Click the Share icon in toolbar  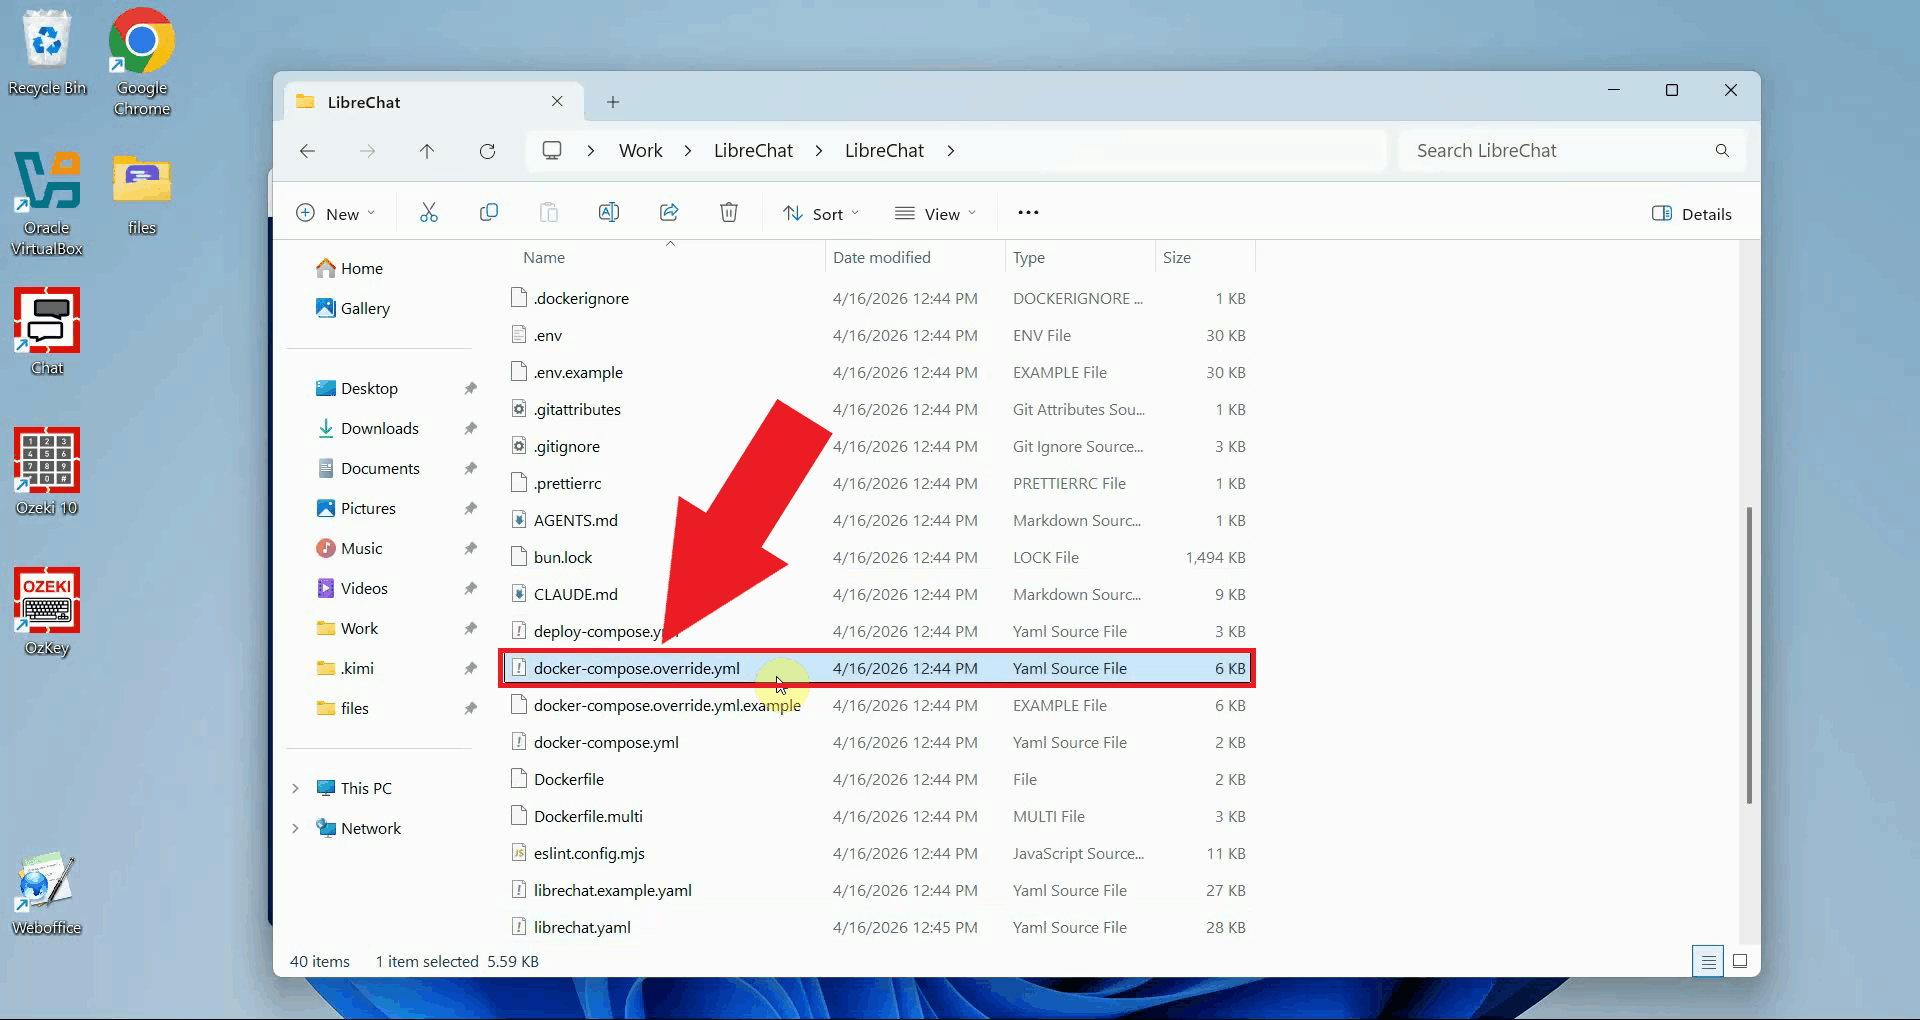[x=669, y=213]
